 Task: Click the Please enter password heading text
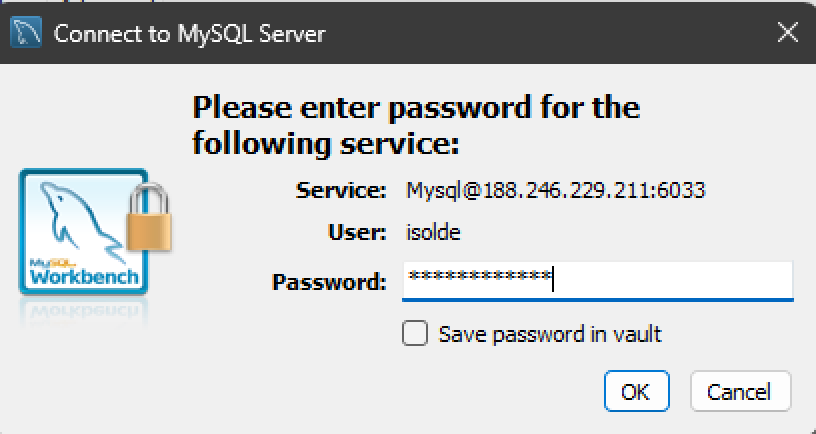click(416, 126)
